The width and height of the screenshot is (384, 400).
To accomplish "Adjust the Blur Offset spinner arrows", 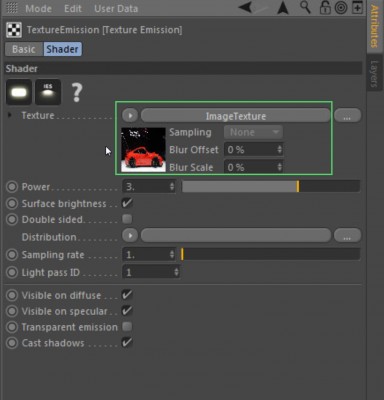I will [x=280, y=150].
